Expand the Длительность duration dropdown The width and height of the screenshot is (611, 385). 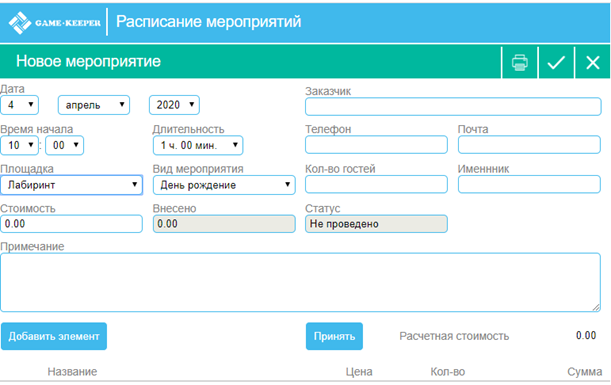(x=198, y=145)
